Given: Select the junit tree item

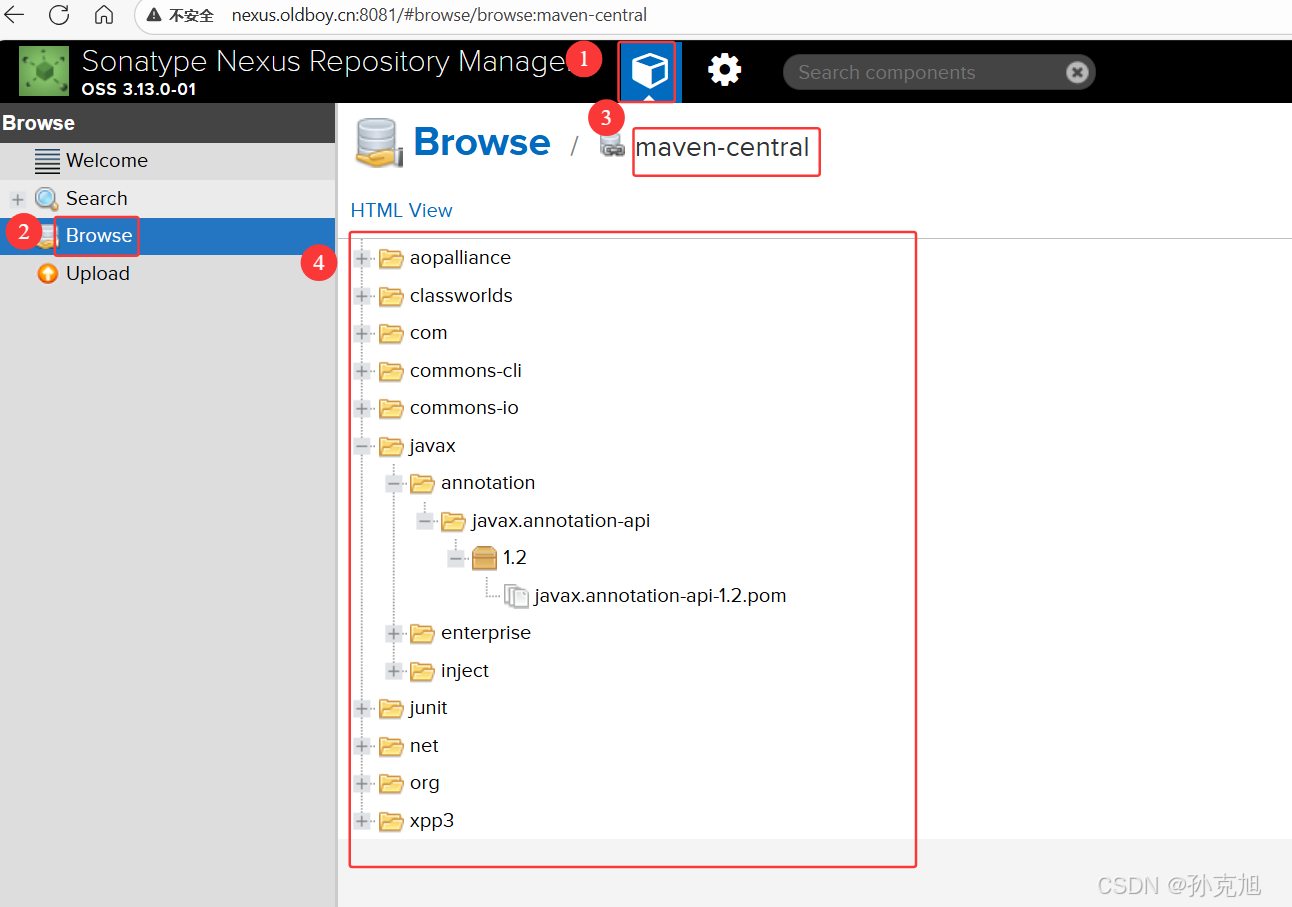Looking at the screenshot, I should point(428,708).
